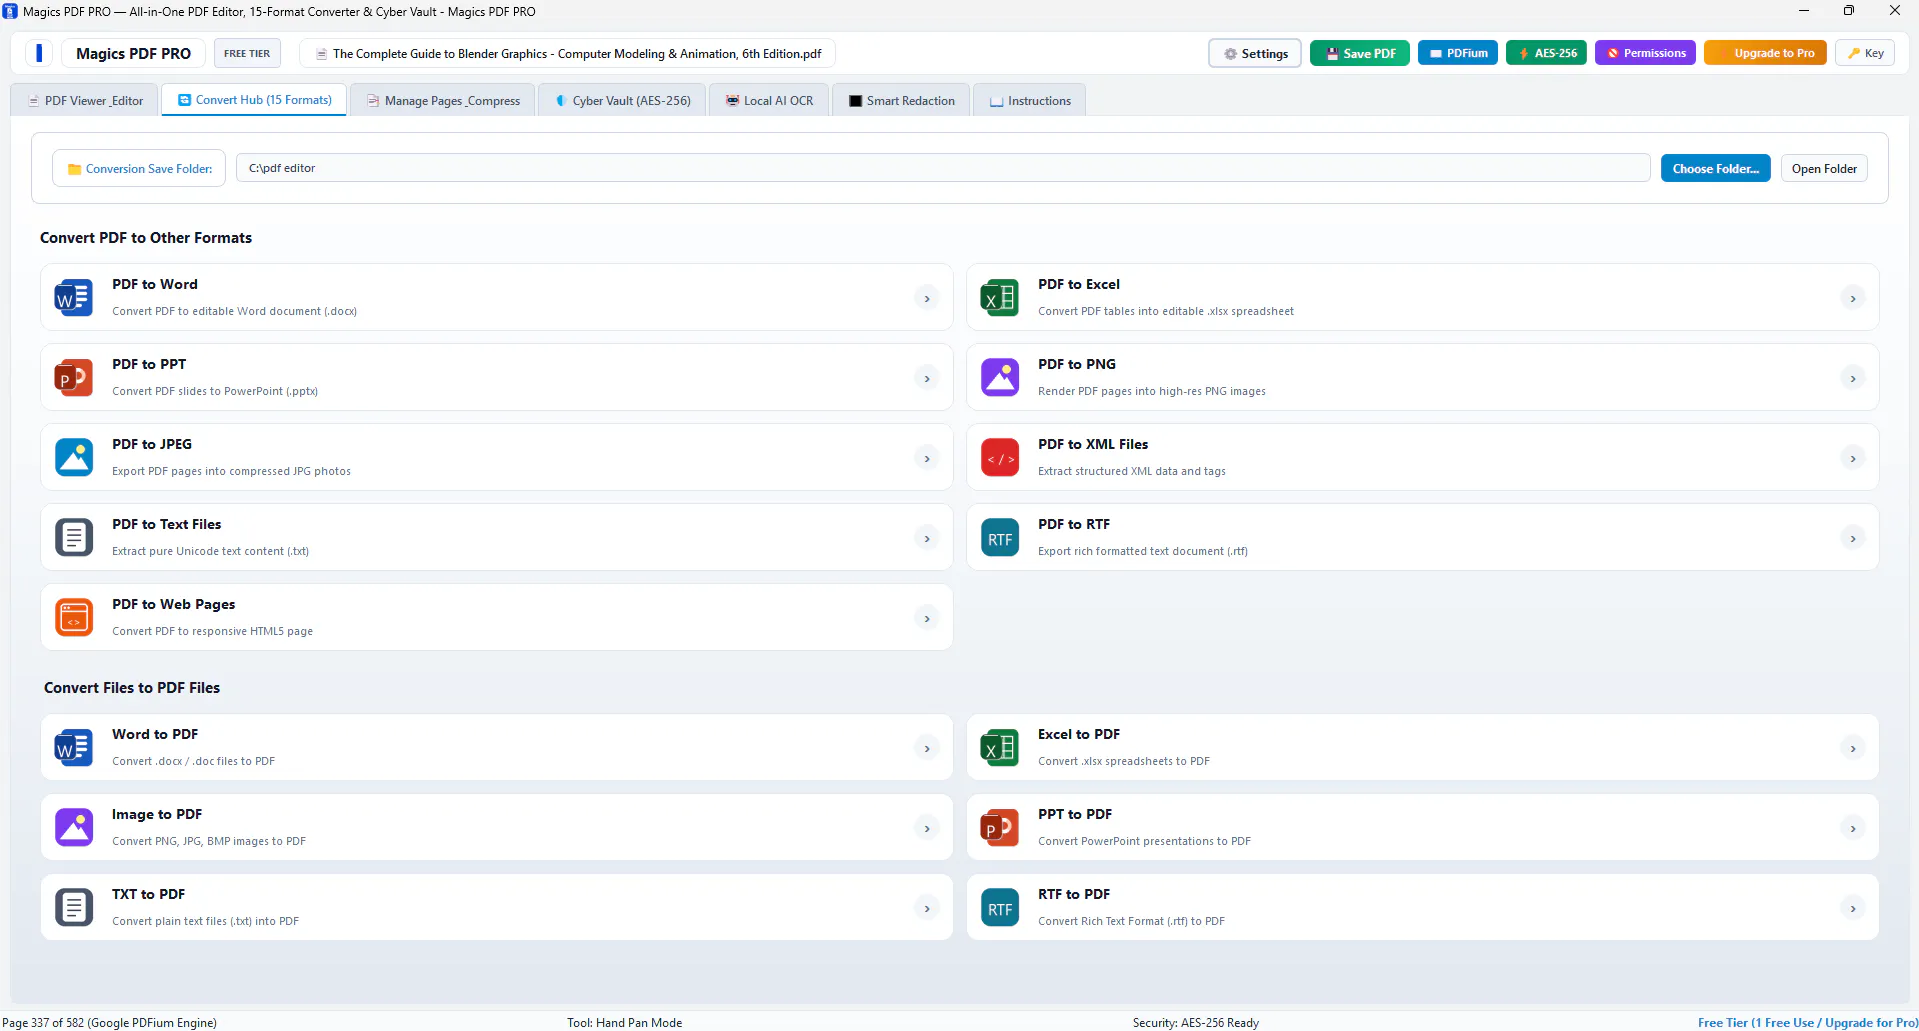The height and width of the screenshot is (1031, 1919).
Task: Click the red code icon on PDF to XML card
Action: [1000, 458]
